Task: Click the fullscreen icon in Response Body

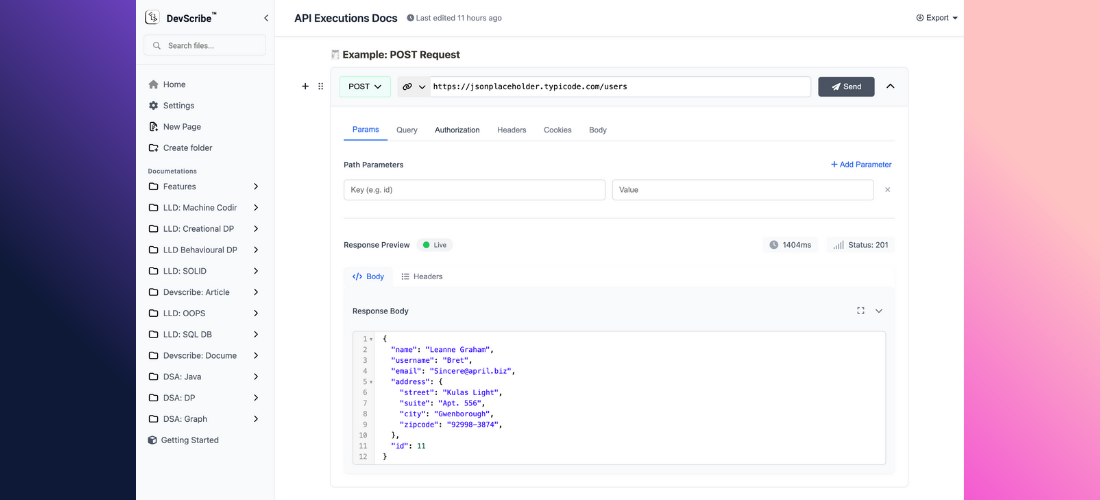Action: (x=861, y=311)
